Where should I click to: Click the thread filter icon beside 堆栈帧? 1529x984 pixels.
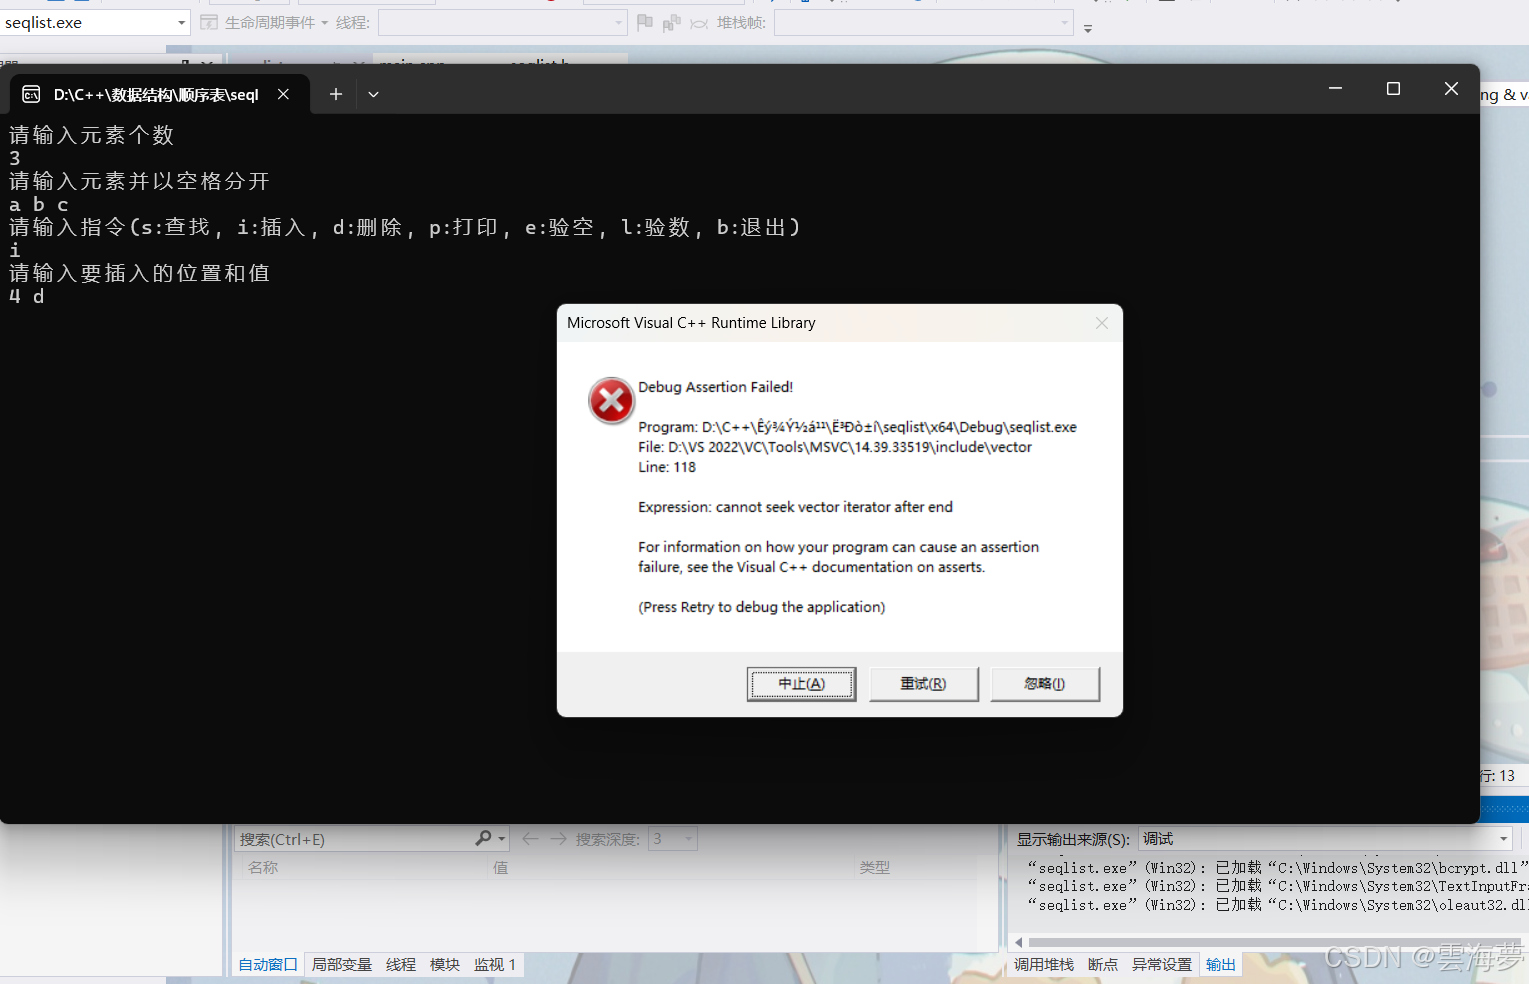[697, 21]
